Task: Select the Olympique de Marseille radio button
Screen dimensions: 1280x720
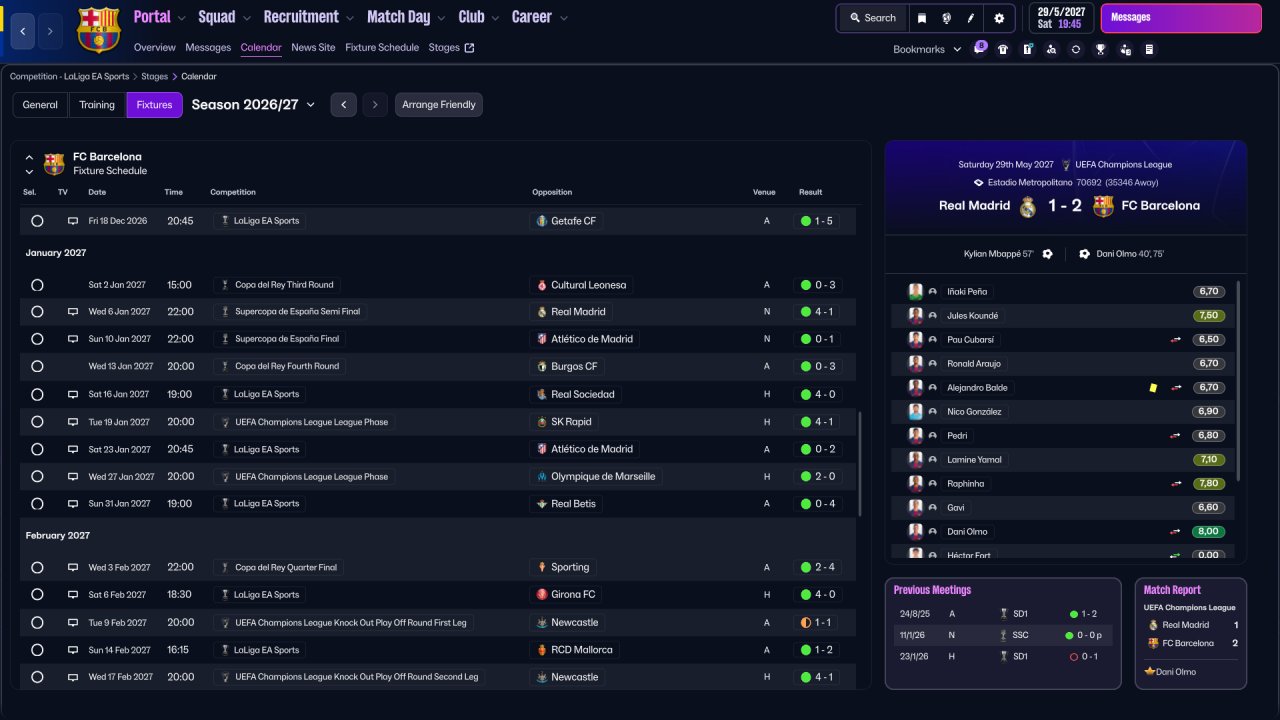Action: [x=37, y=477]
